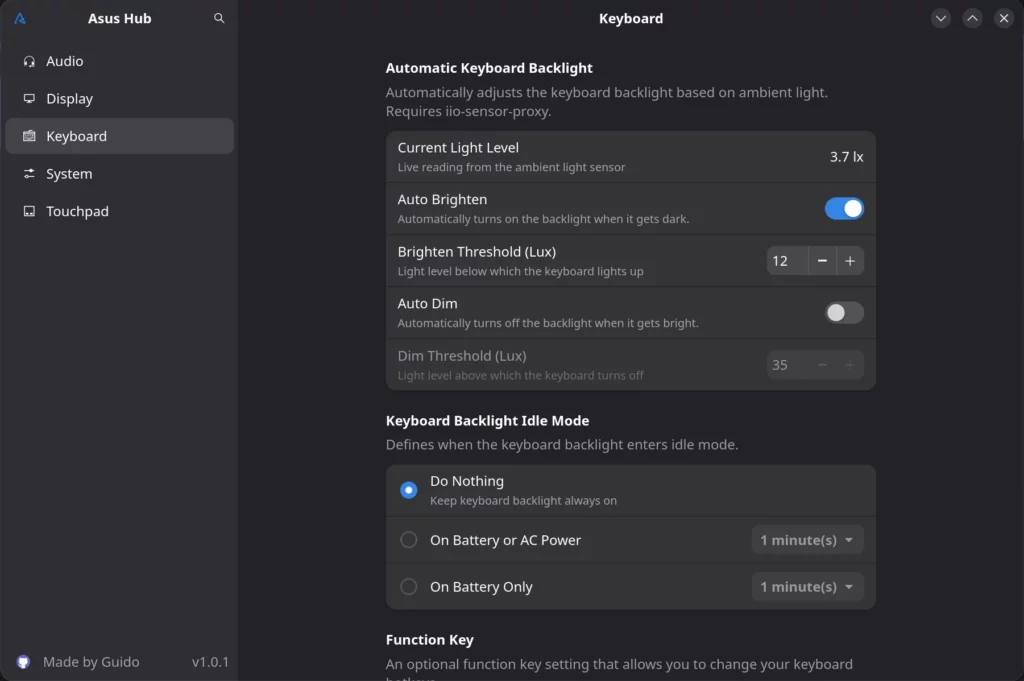This screenshot has width=1024, height=681.
Task: Select the On Battery or AC Power option
Action: coord(408,540)
